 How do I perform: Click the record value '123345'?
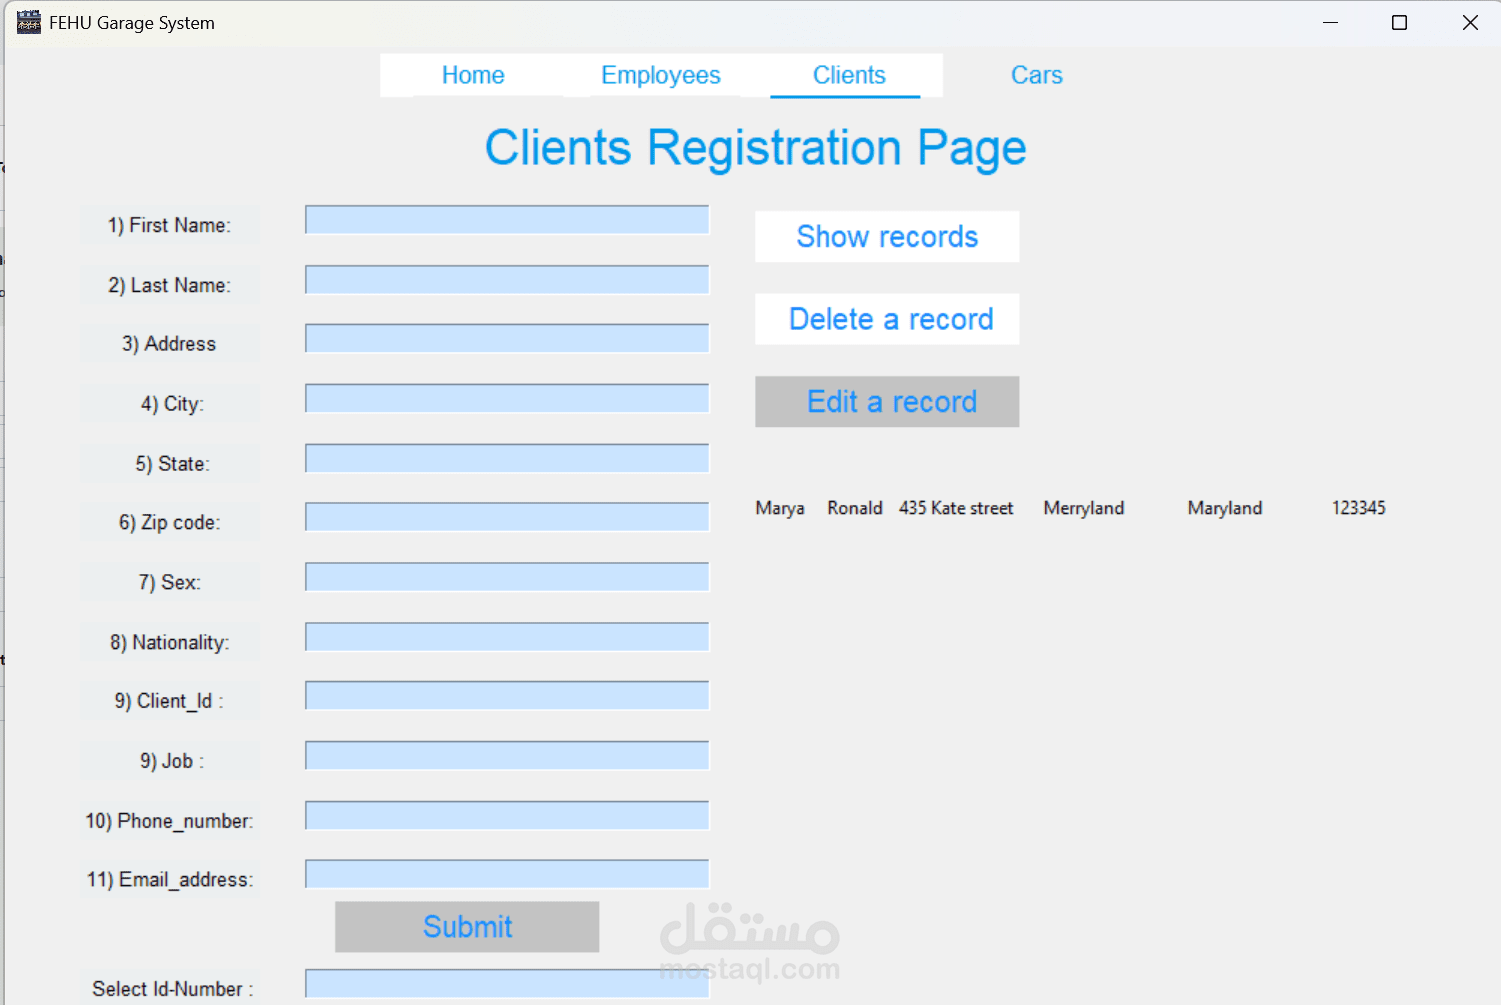(x=1359, y=508)
